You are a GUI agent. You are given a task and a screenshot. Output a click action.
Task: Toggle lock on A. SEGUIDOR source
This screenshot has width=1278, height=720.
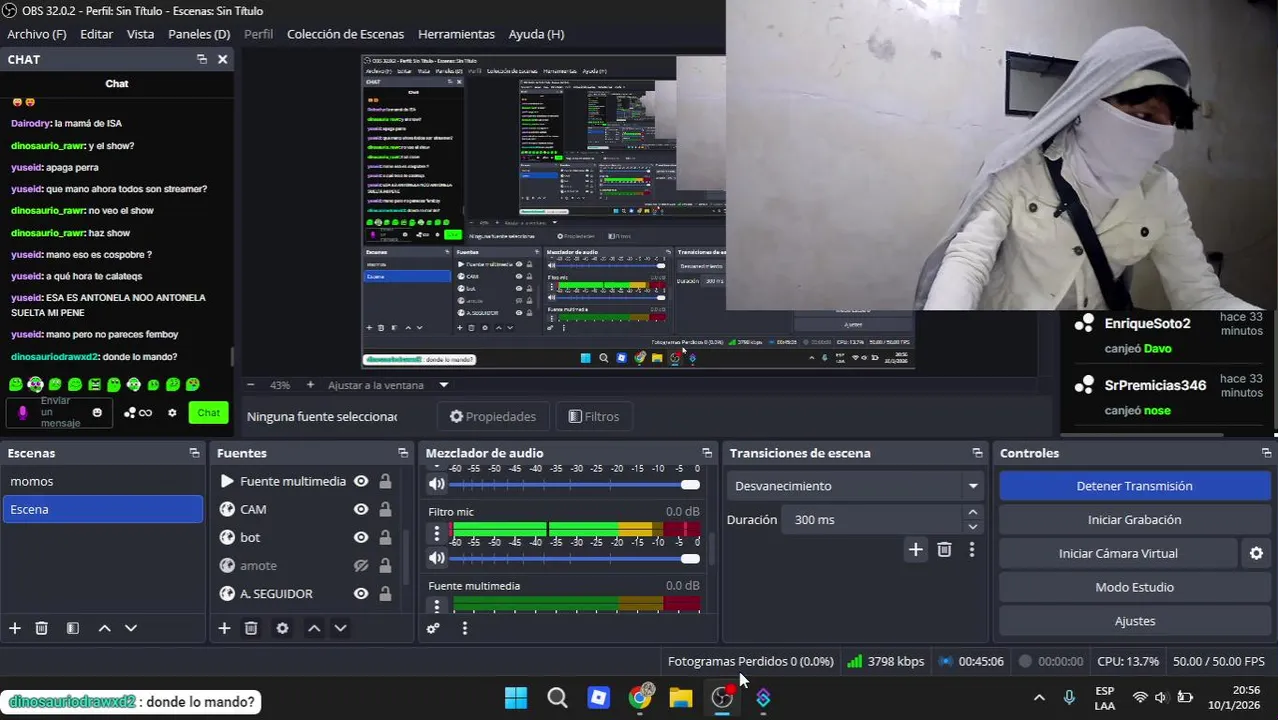pyautogui.click(x=385, y=593)
